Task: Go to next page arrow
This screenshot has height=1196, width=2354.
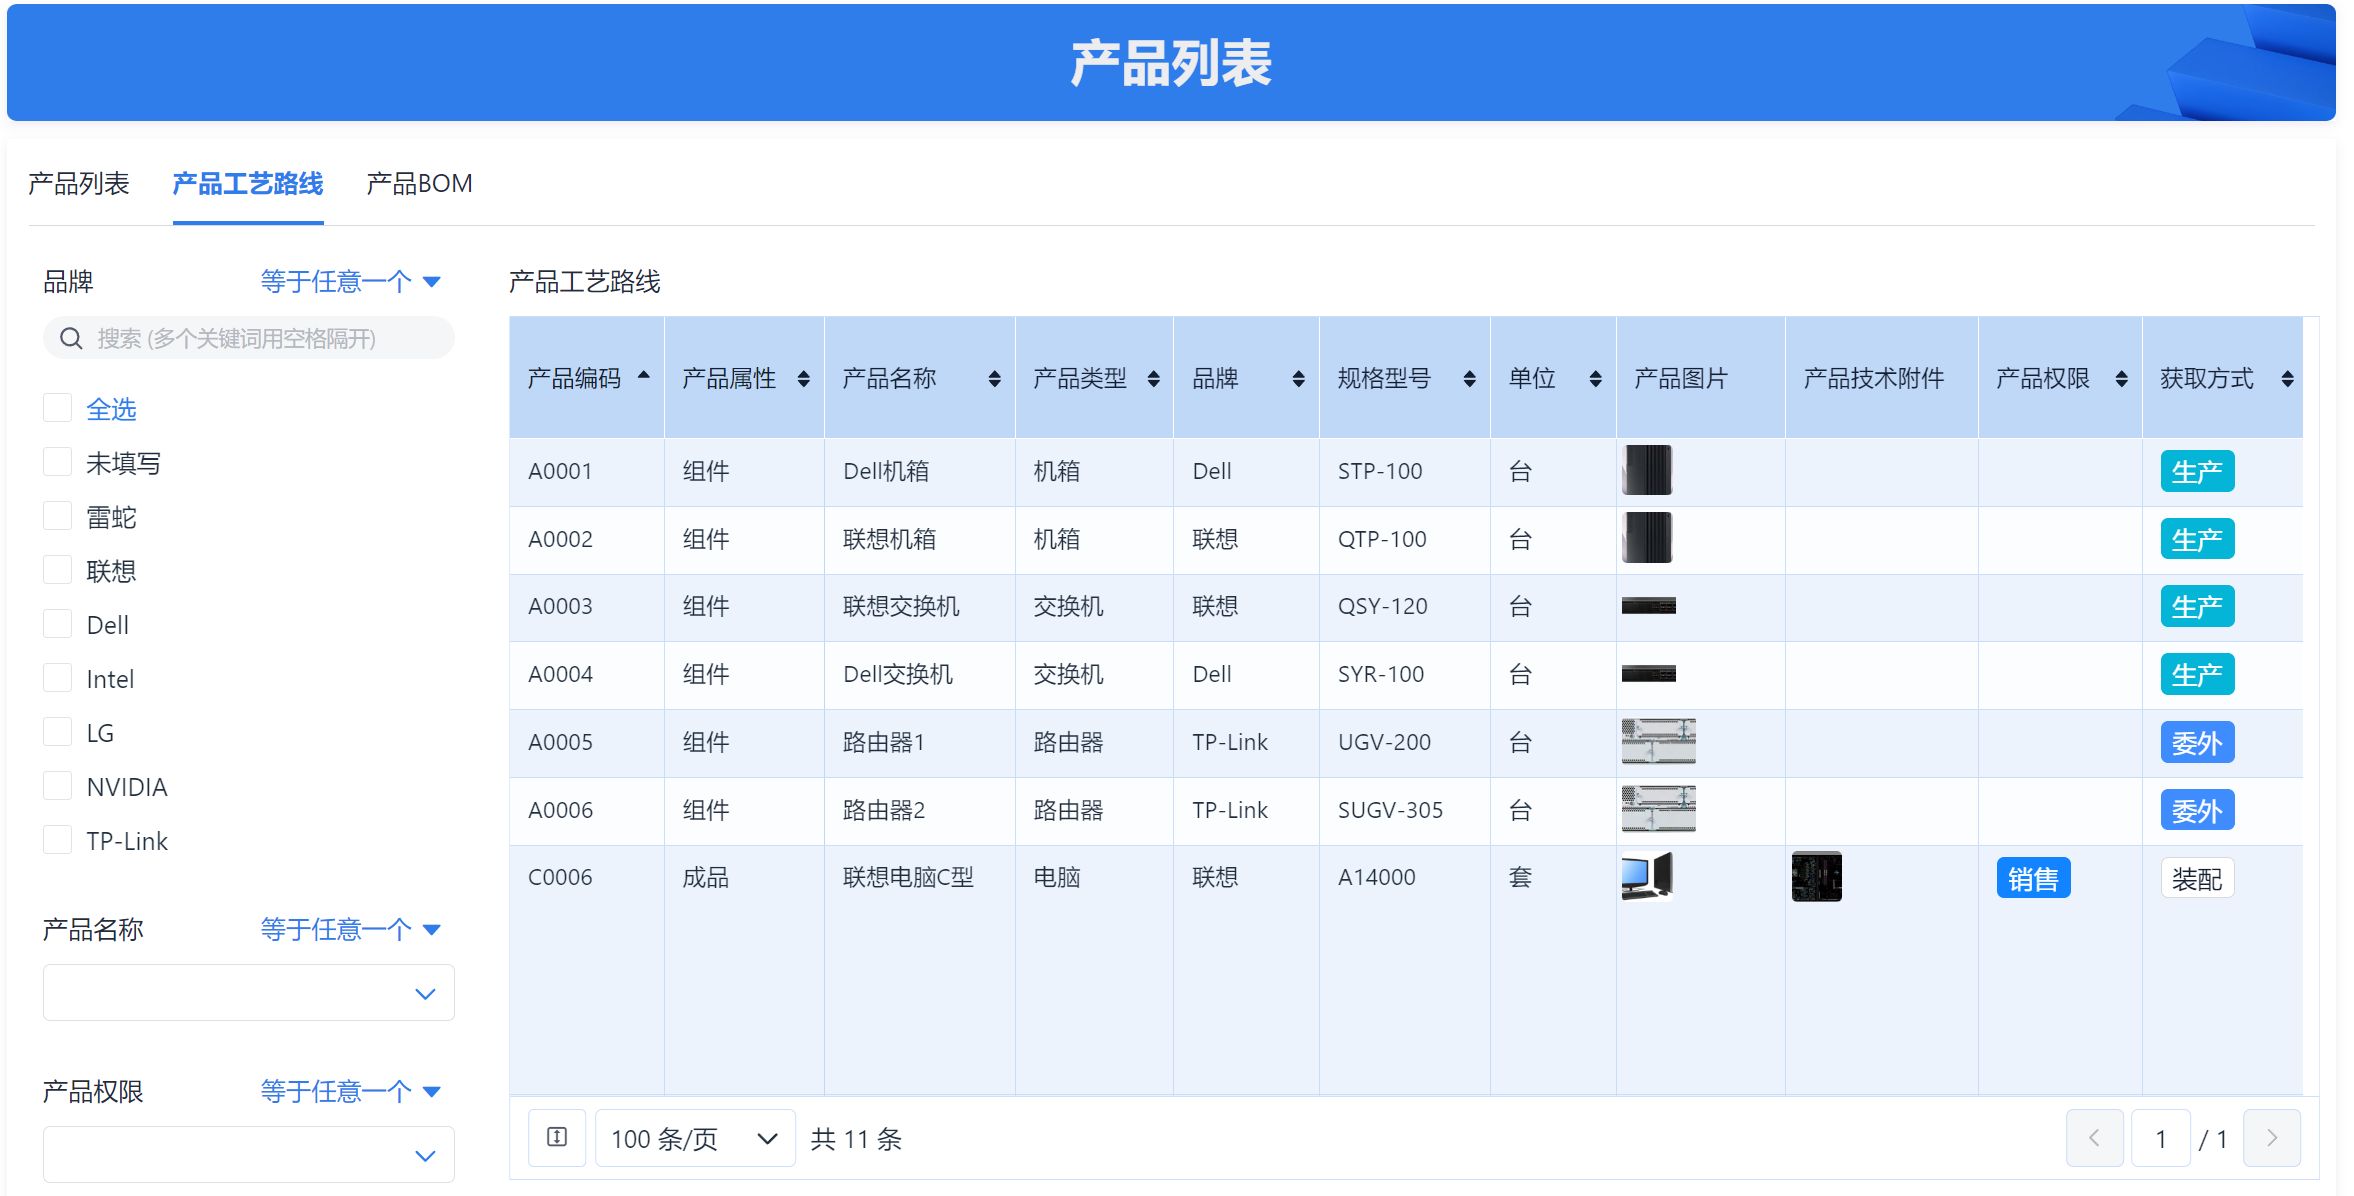Action: click(x=2271, y=1138)
